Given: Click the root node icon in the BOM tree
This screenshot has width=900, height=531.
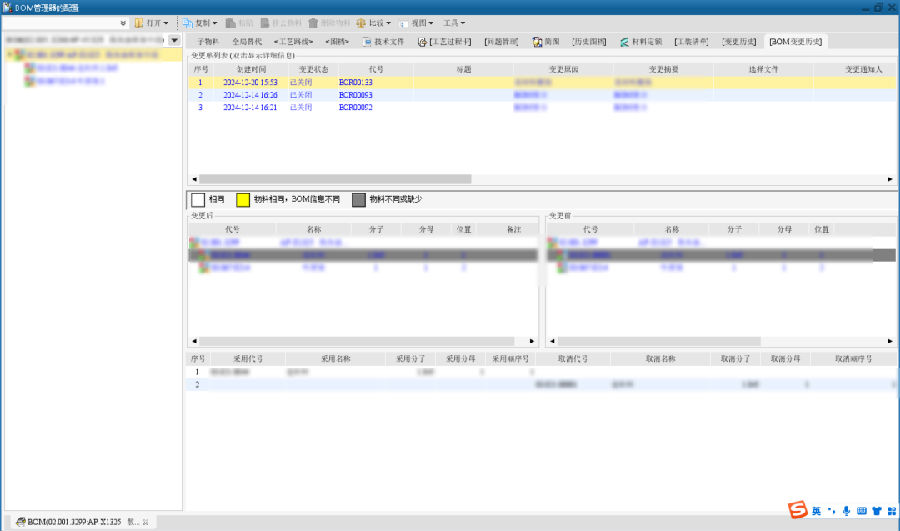Looking at the screenshot, I should [x=20, y=55].
